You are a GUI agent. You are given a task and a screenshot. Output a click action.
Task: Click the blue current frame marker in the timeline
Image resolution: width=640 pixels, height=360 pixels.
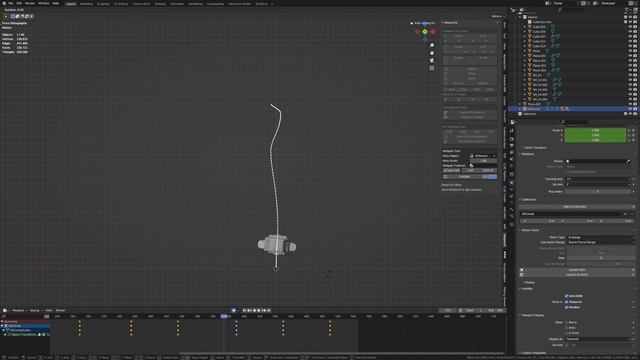click(224, 316)
